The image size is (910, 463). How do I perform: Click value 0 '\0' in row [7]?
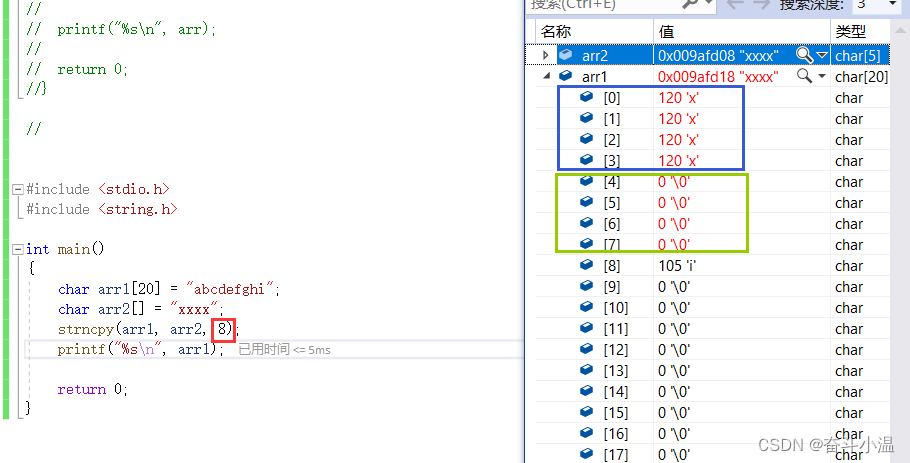(674, 244)
